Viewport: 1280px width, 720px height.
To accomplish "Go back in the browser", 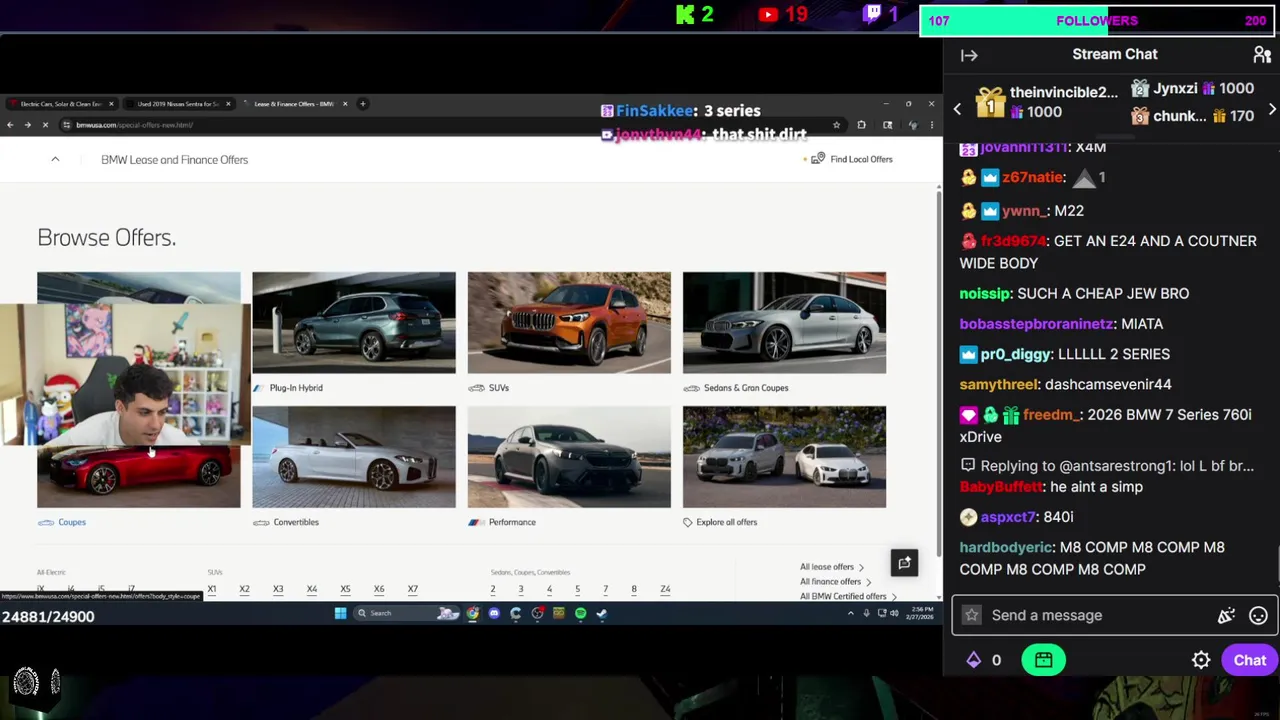I will [x=10, y=125].
